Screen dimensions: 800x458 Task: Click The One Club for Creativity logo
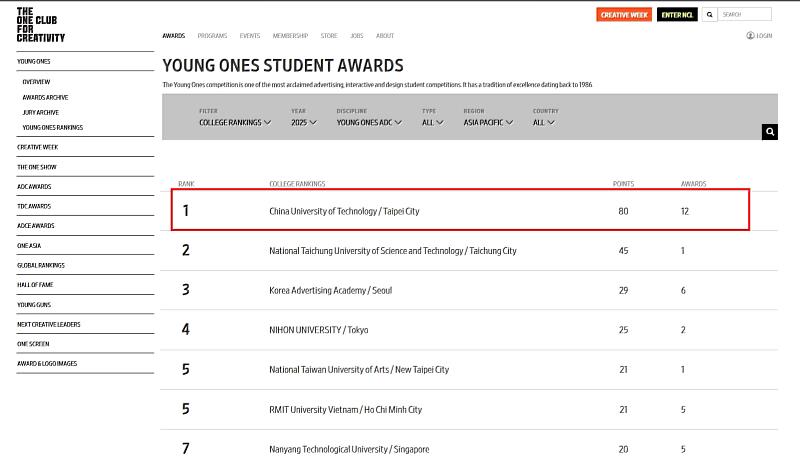click(41, 24)
